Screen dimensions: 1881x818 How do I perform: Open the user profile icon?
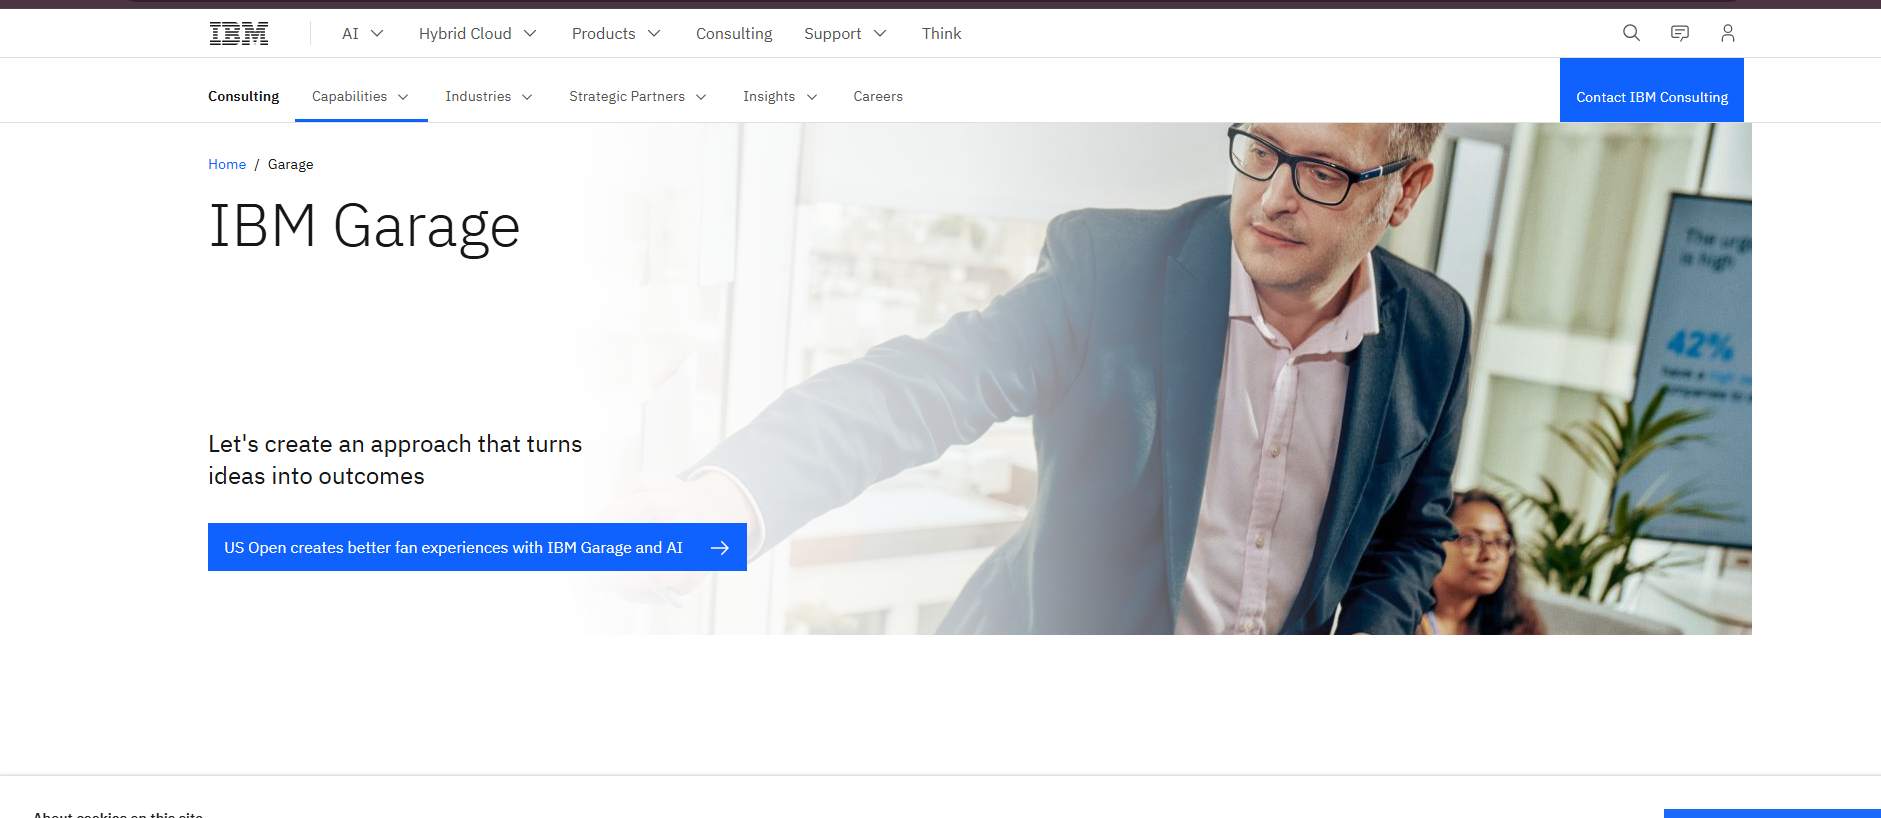[x=1728, y=33]
